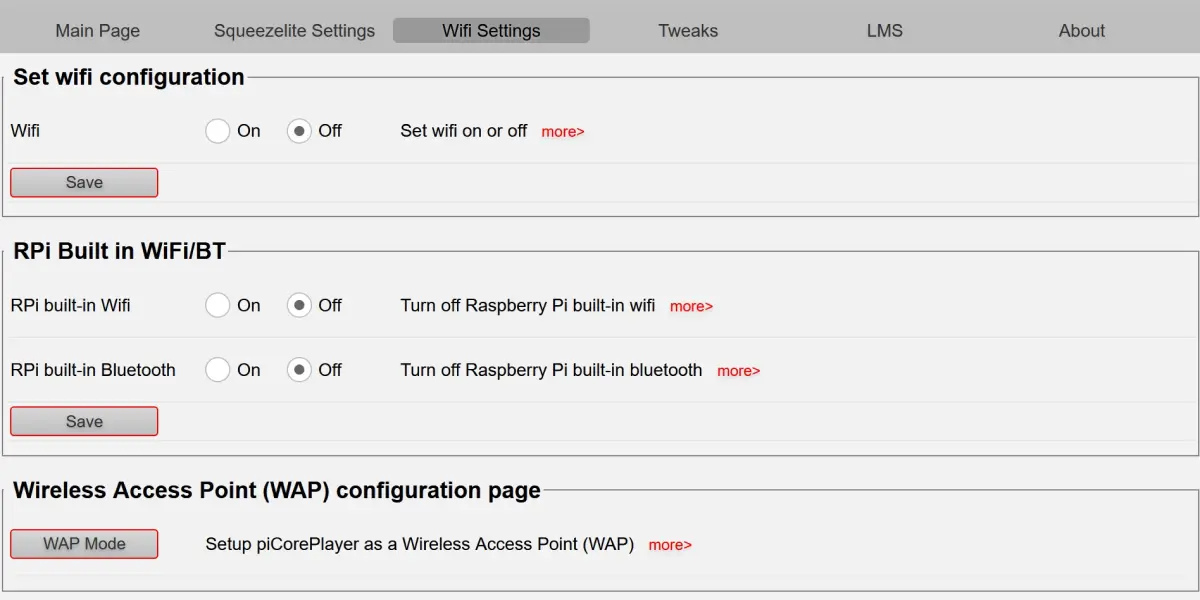Expand more> for Raspberry Pi built-in wifi
The height and width of the screenshot is (600, 1200).
tap(691, 307)
